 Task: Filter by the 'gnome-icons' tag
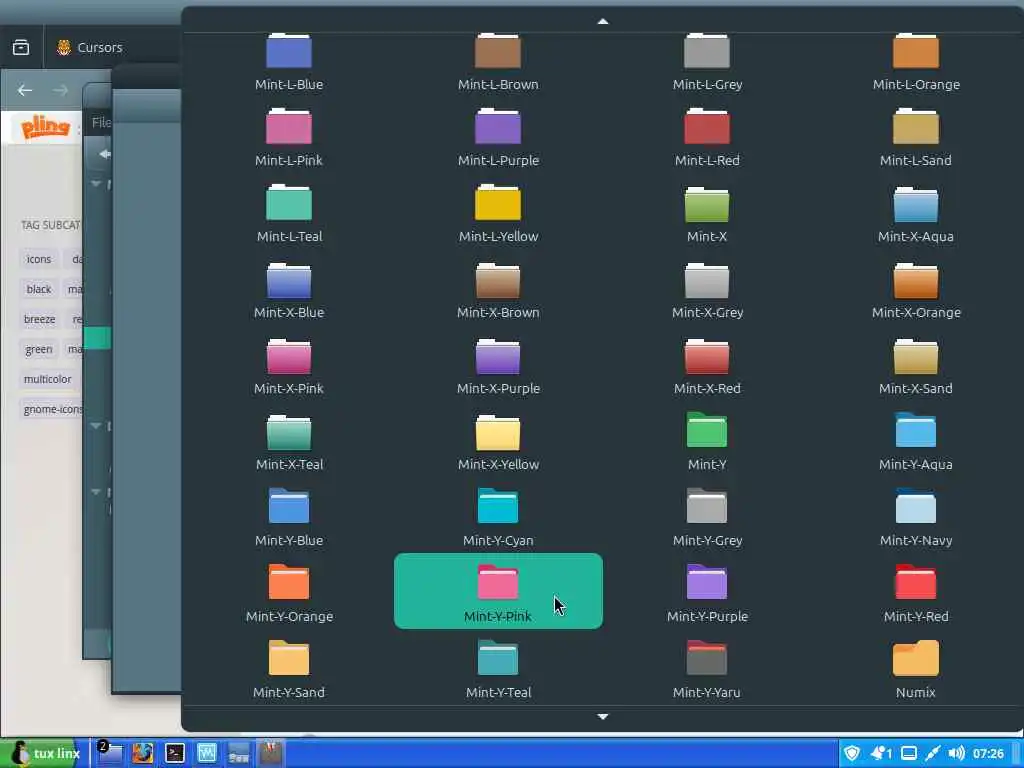pyautogui.click(x=52, y=409)
